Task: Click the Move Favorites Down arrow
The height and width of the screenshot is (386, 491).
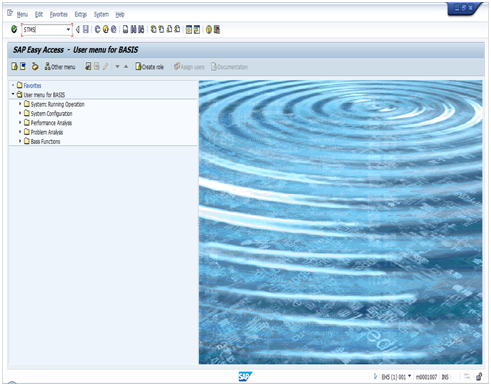Action: (x=117, y=67)
